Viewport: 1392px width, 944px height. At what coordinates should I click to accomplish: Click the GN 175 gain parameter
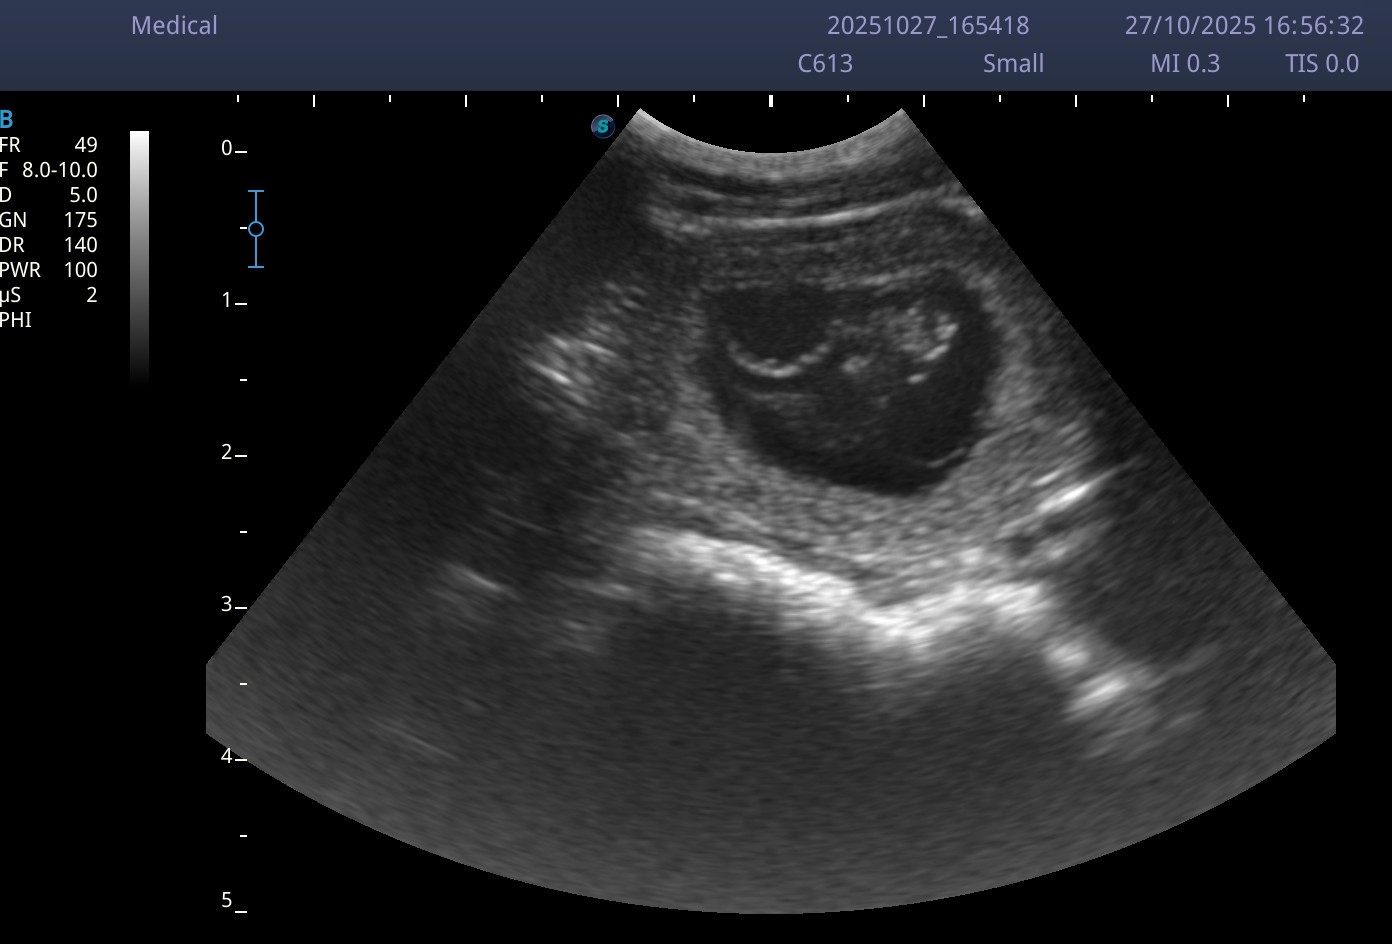pyautogui.click(x=49, y=220)
